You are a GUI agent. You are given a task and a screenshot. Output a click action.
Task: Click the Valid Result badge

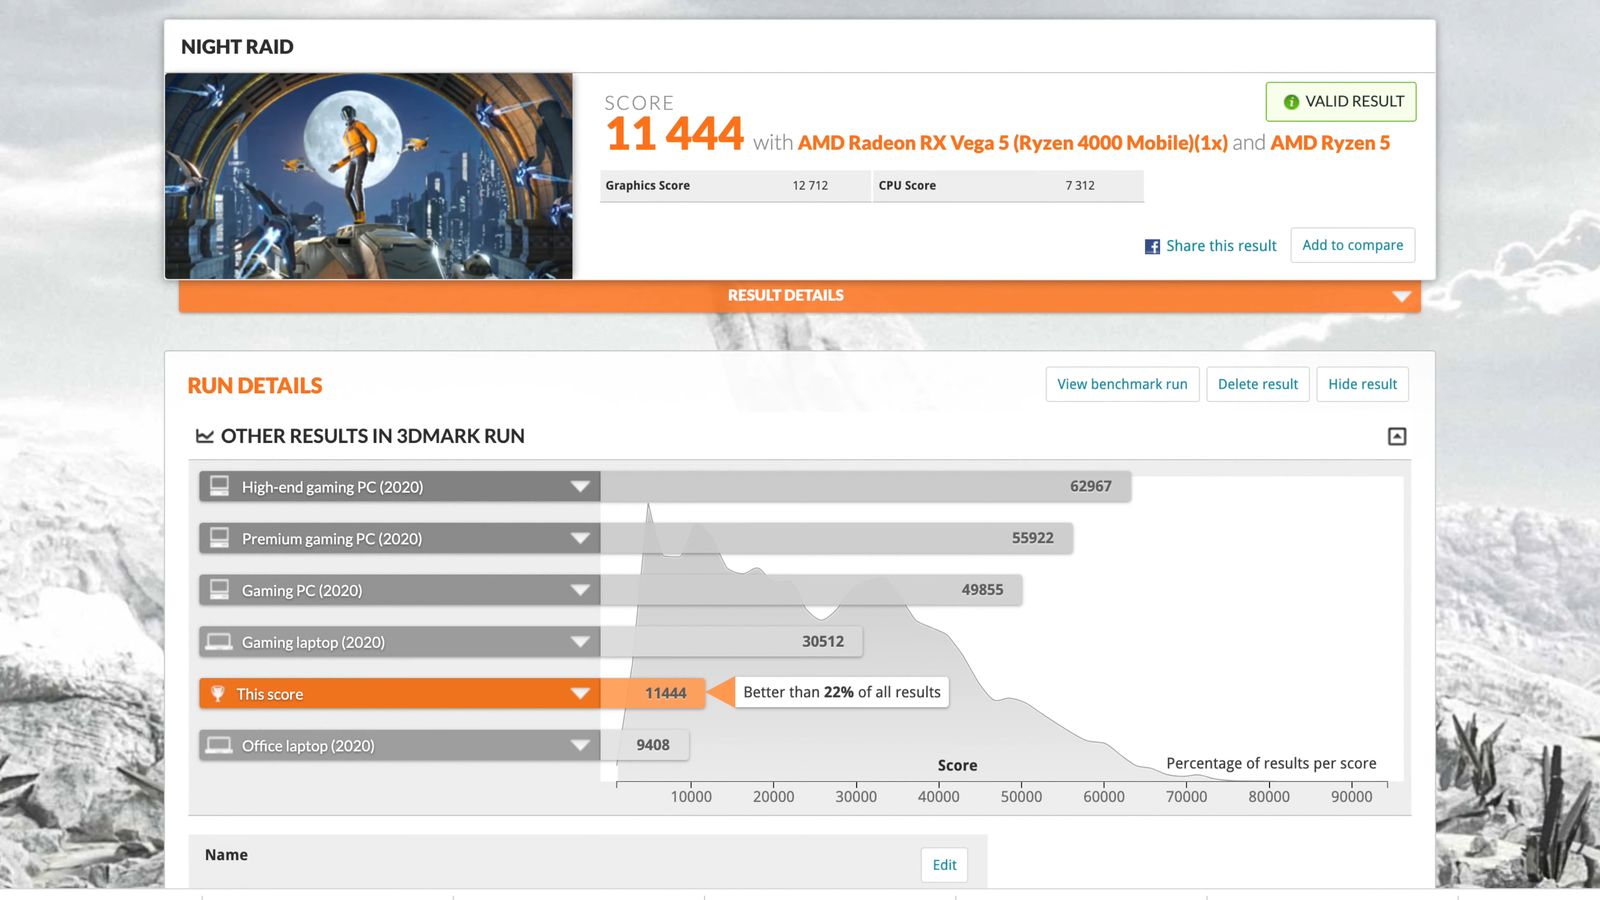(x=1341, y=102)
